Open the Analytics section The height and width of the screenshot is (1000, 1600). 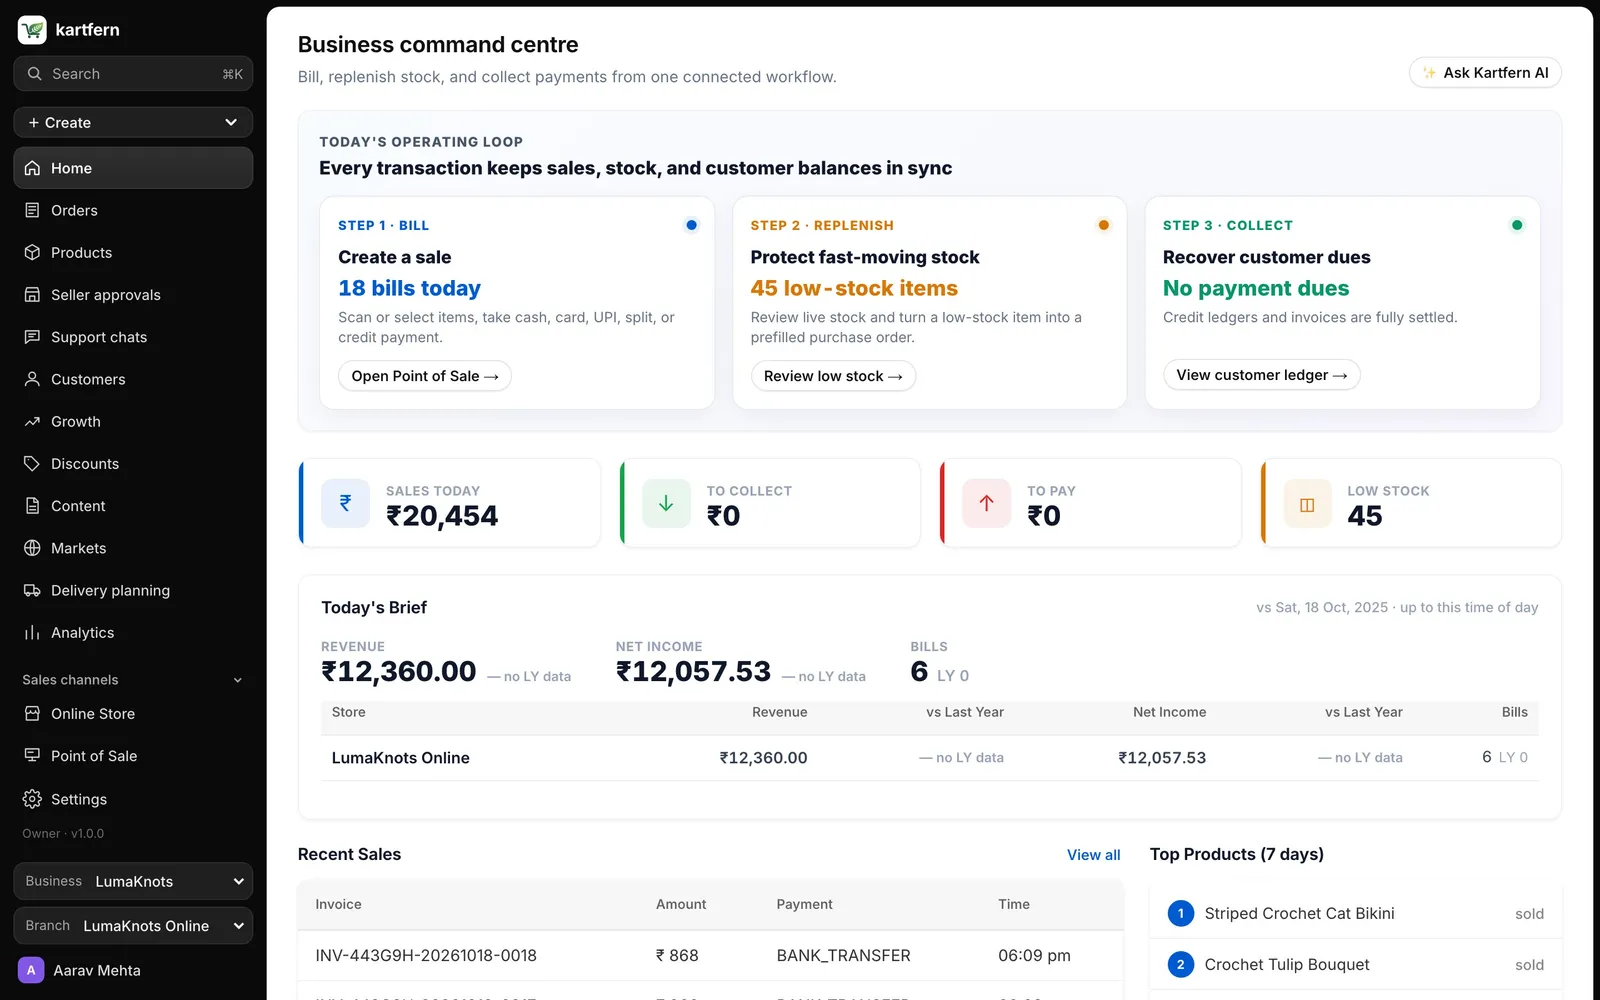(133, 632)
